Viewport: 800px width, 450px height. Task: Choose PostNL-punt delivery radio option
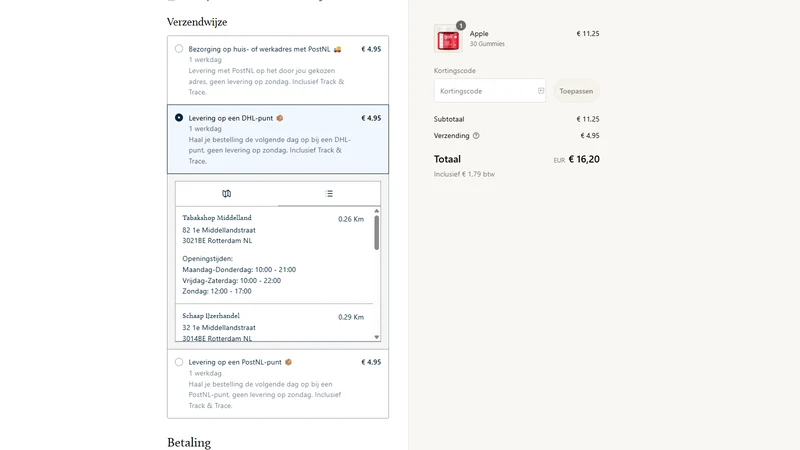pyautogui.click(x=179, y=362)
